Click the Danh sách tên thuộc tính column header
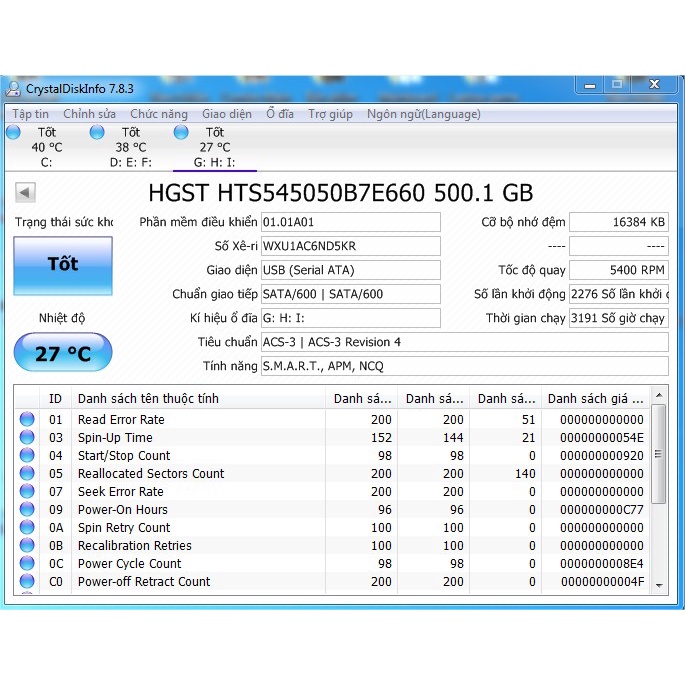 tap(199, 398)
